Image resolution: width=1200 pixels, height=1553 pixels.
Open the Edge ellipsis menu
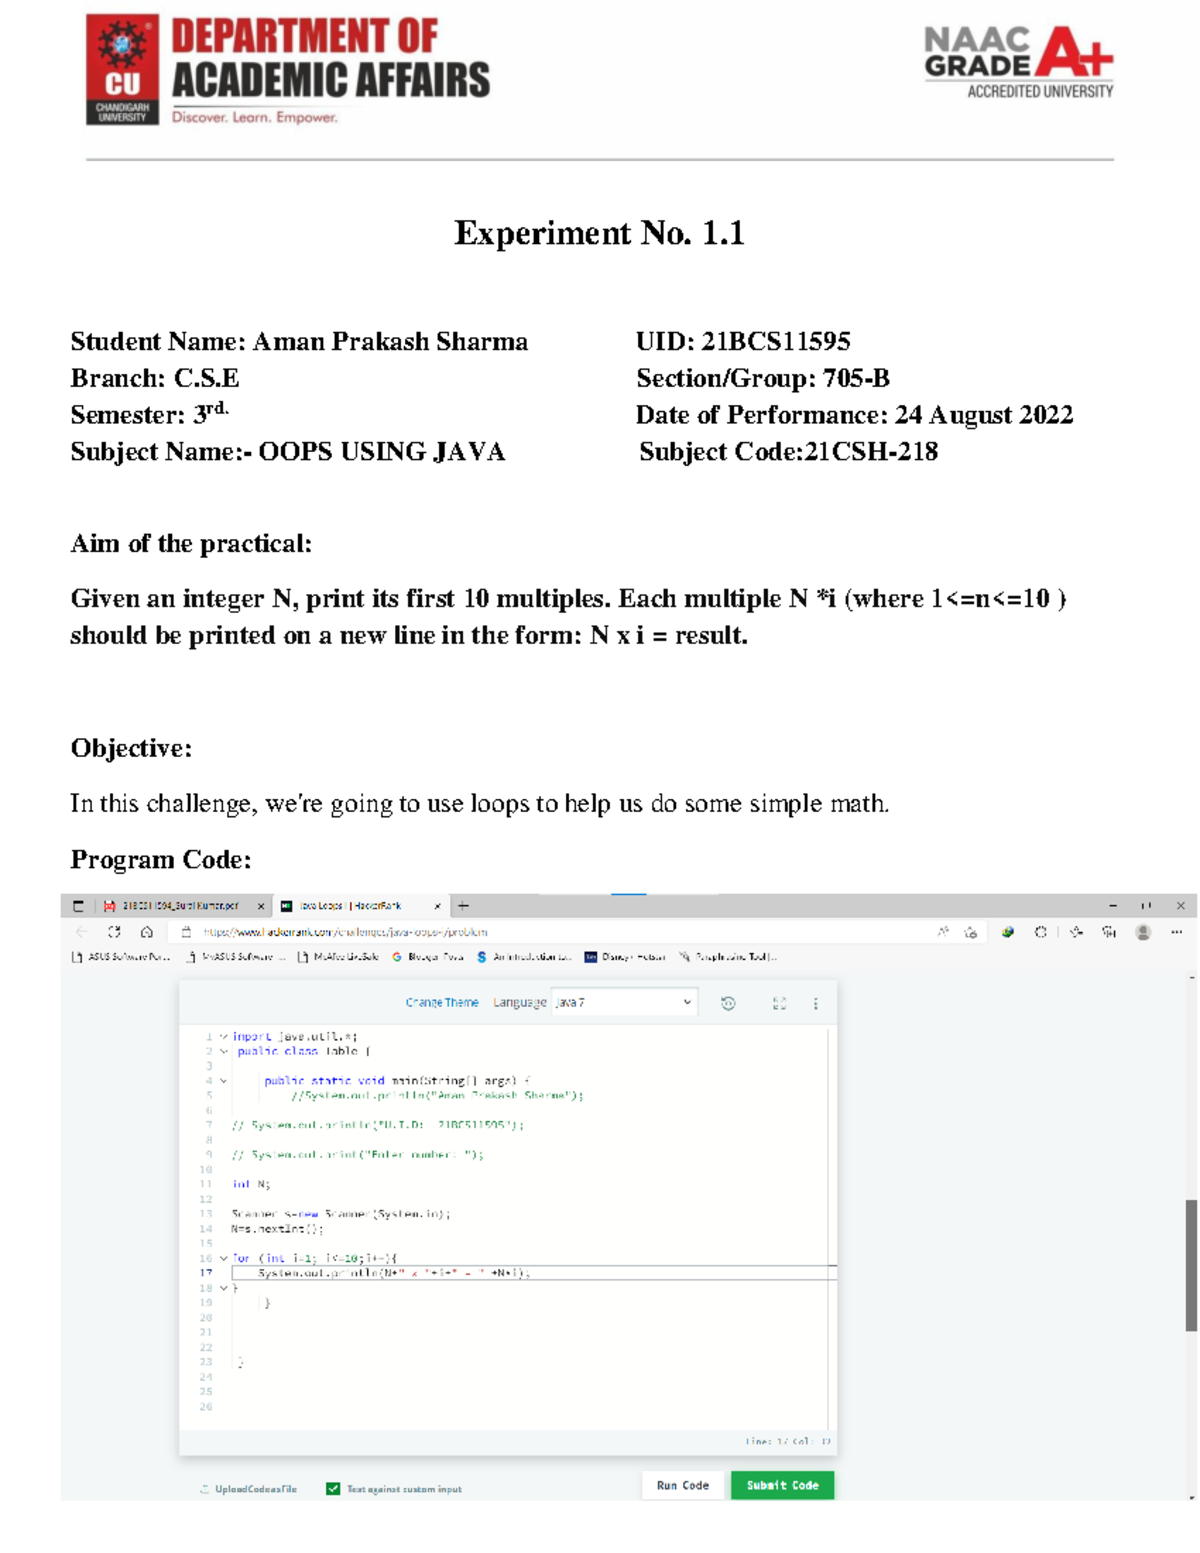point(1176,933)
